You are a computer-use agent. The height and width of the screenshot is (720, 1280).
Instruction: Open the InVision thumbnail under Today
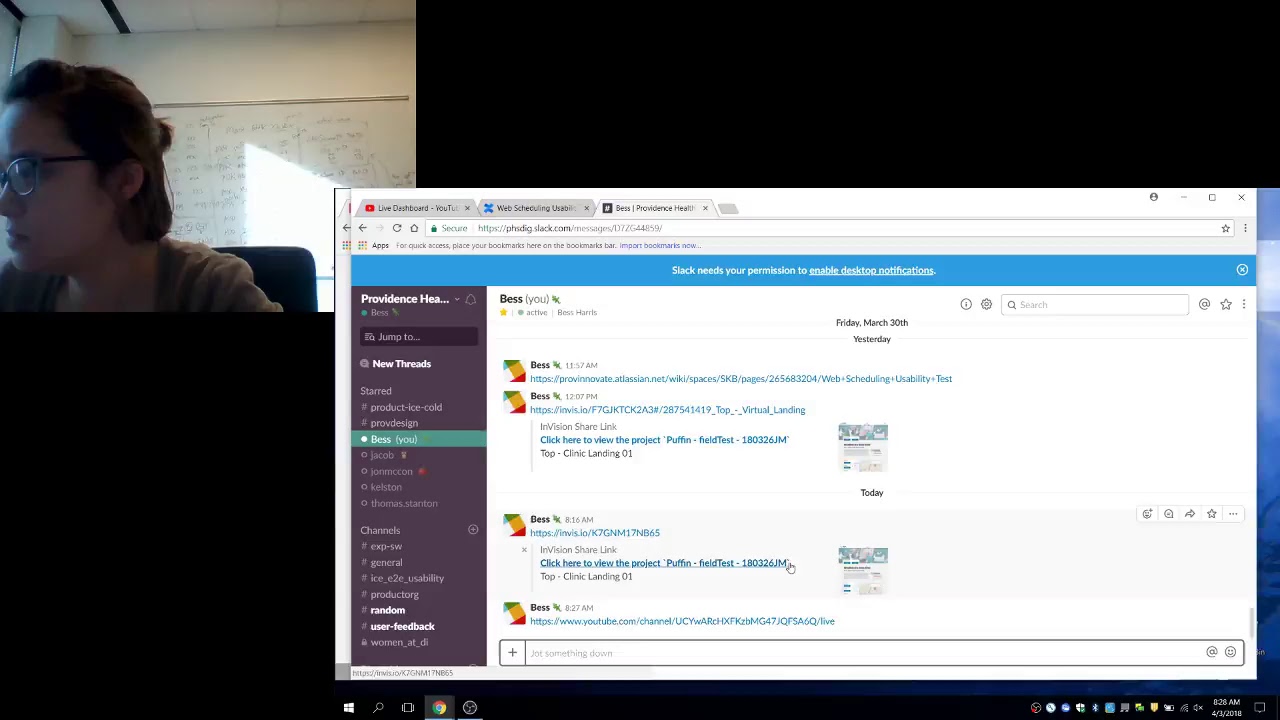click(863, 571)
